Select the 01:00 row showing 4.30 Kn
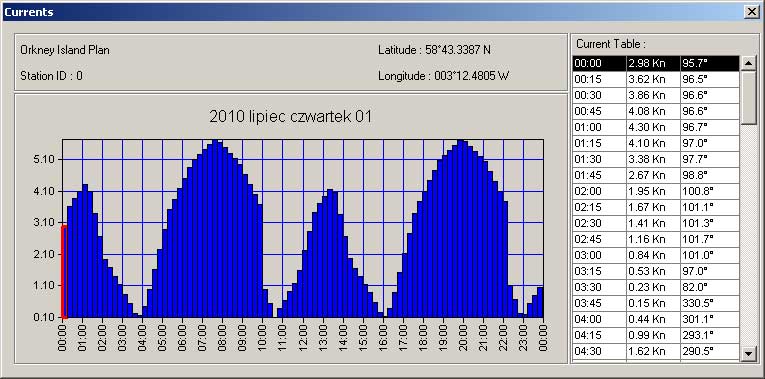This screenshot has width=765, height=379. point(656,127)
